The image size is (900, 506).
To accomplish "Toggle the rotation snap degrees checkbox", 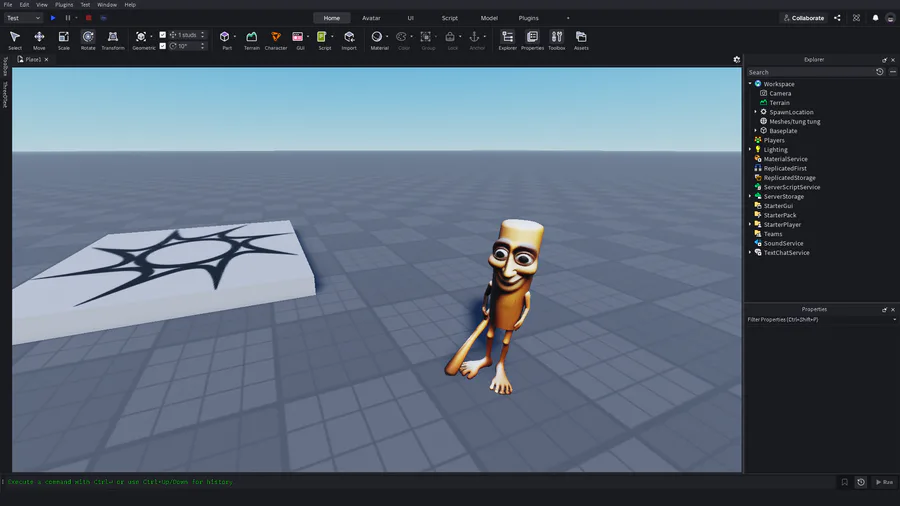I will click(x=162, y=46).
